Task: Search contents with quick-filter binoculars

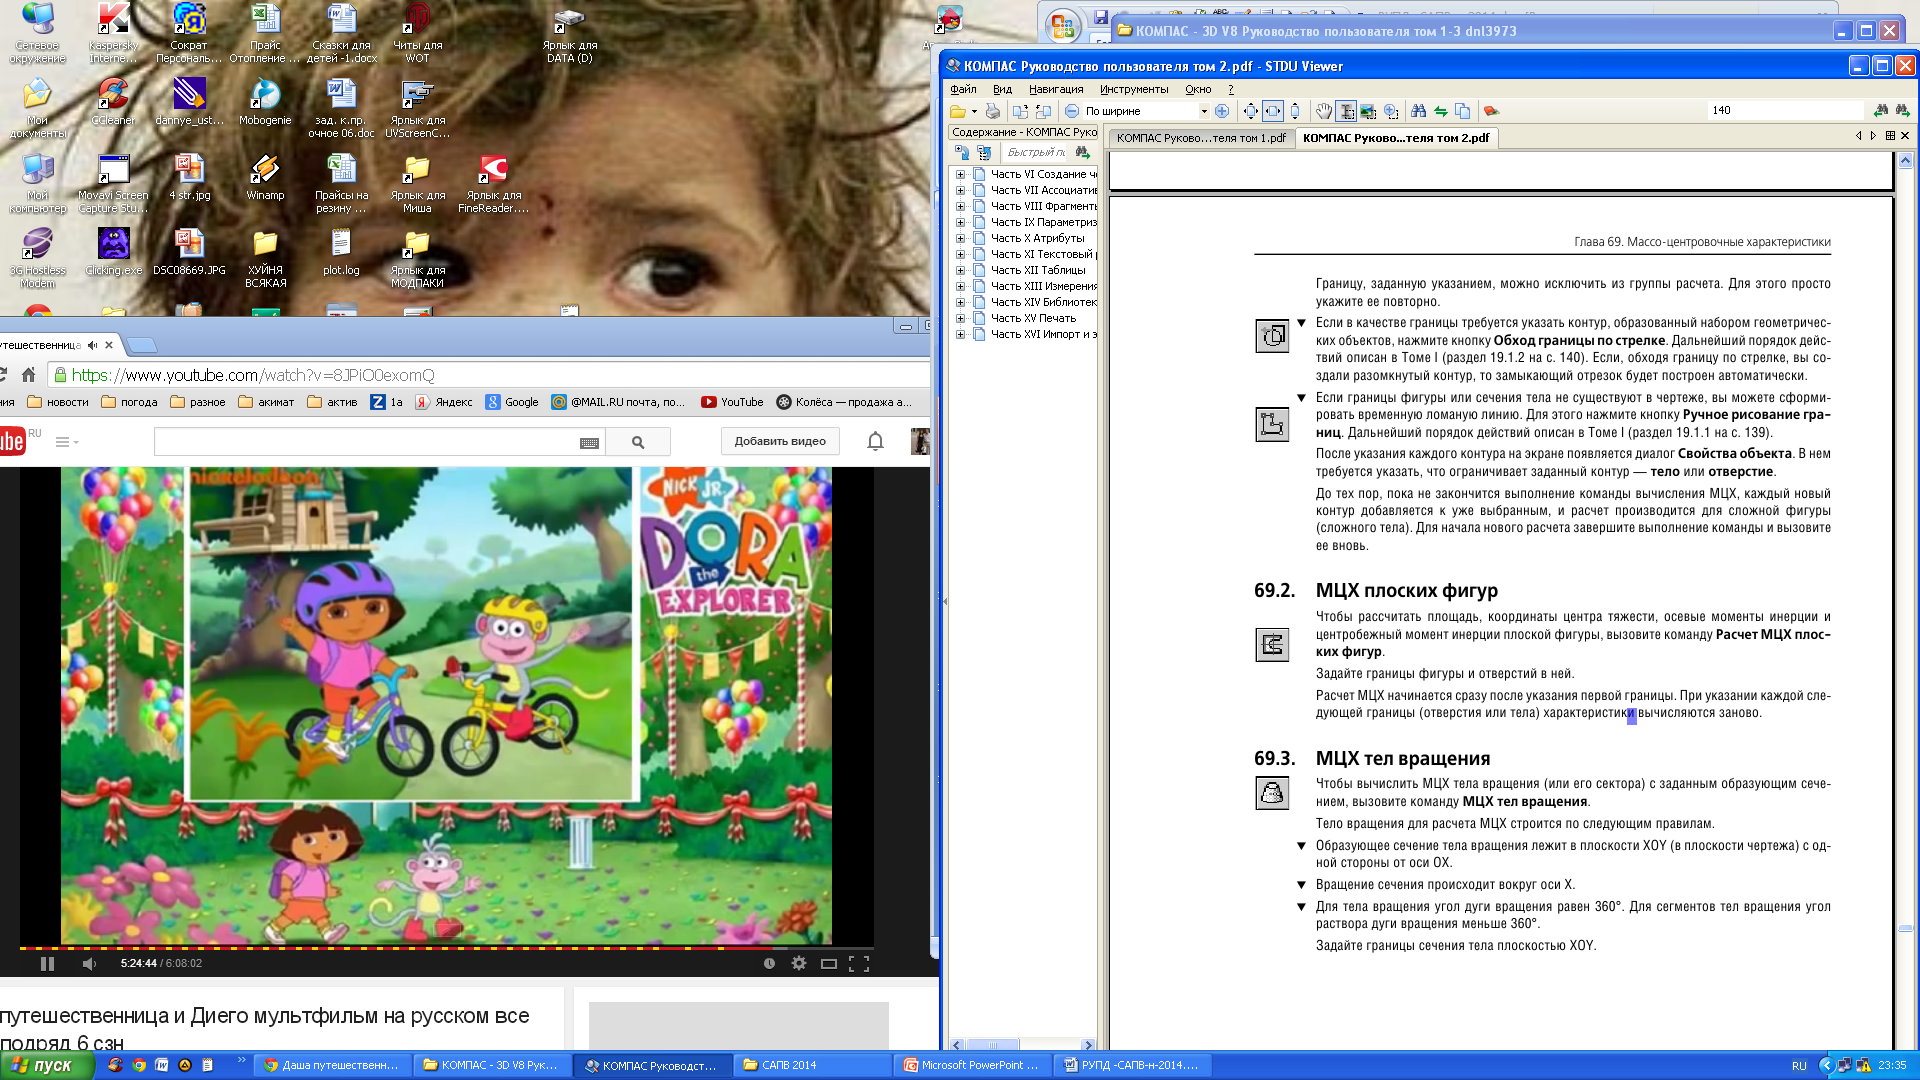Action: click(x=1082, y=152)
